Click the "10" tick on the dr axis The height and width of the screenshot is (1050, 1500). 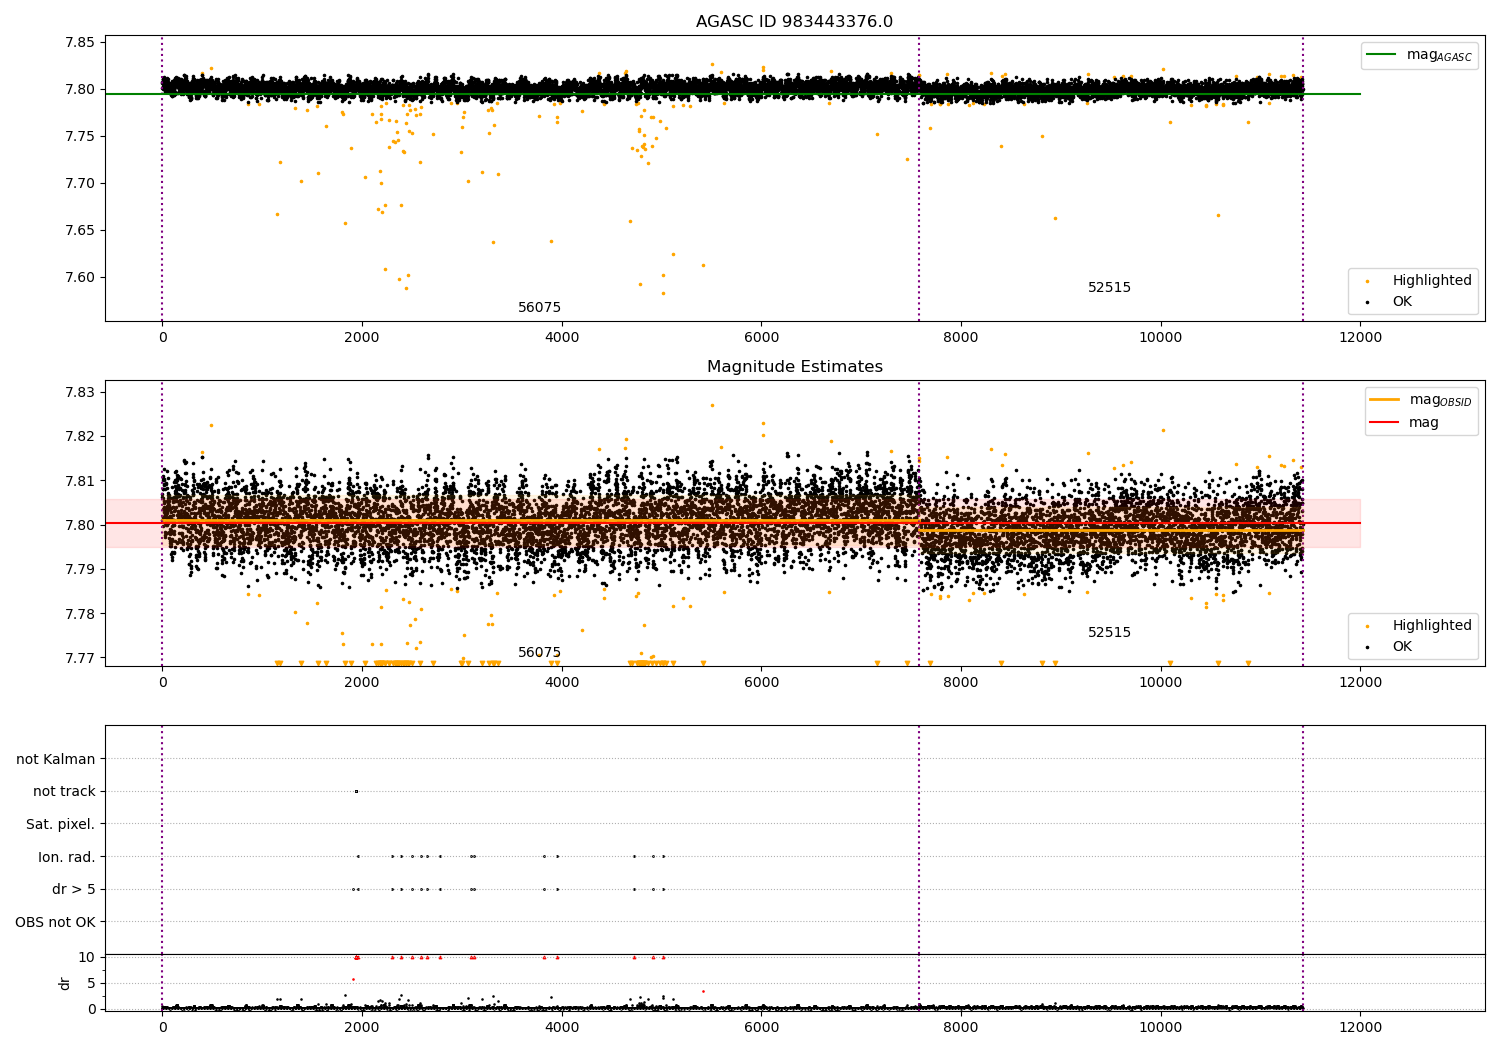tap(87, 958)
